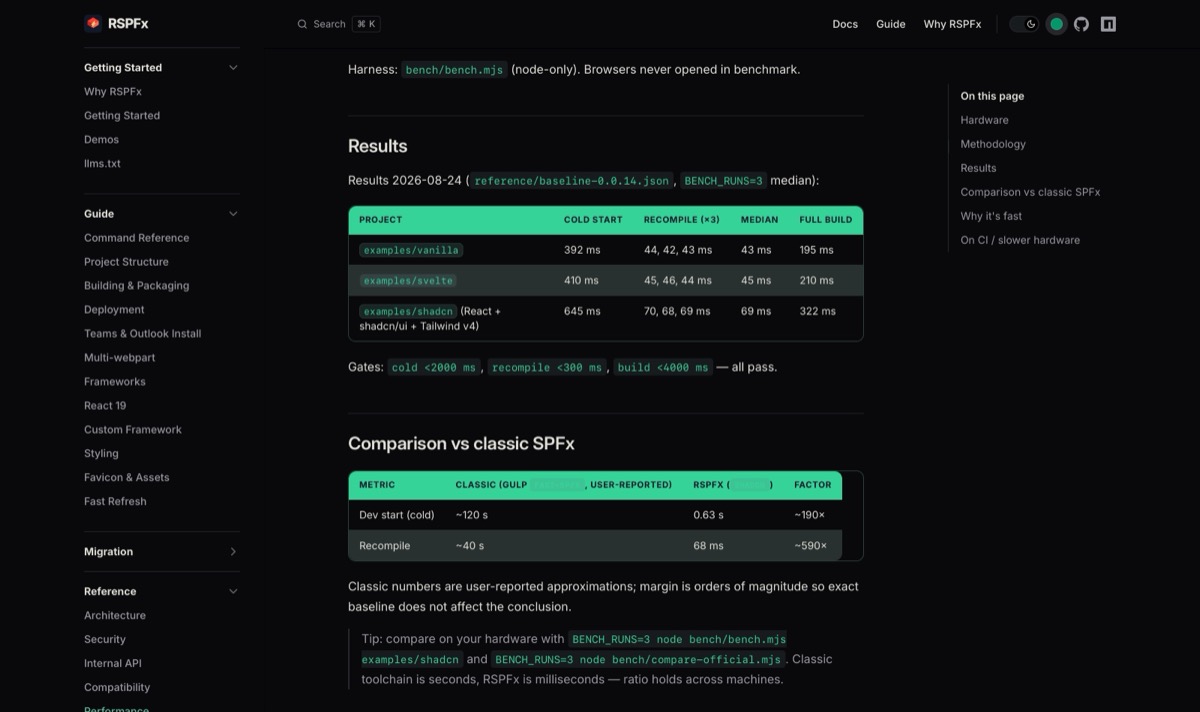Click ~190× factor cell
The height and width of the screenshot is (712, 1200).
(x=809, y=515)
